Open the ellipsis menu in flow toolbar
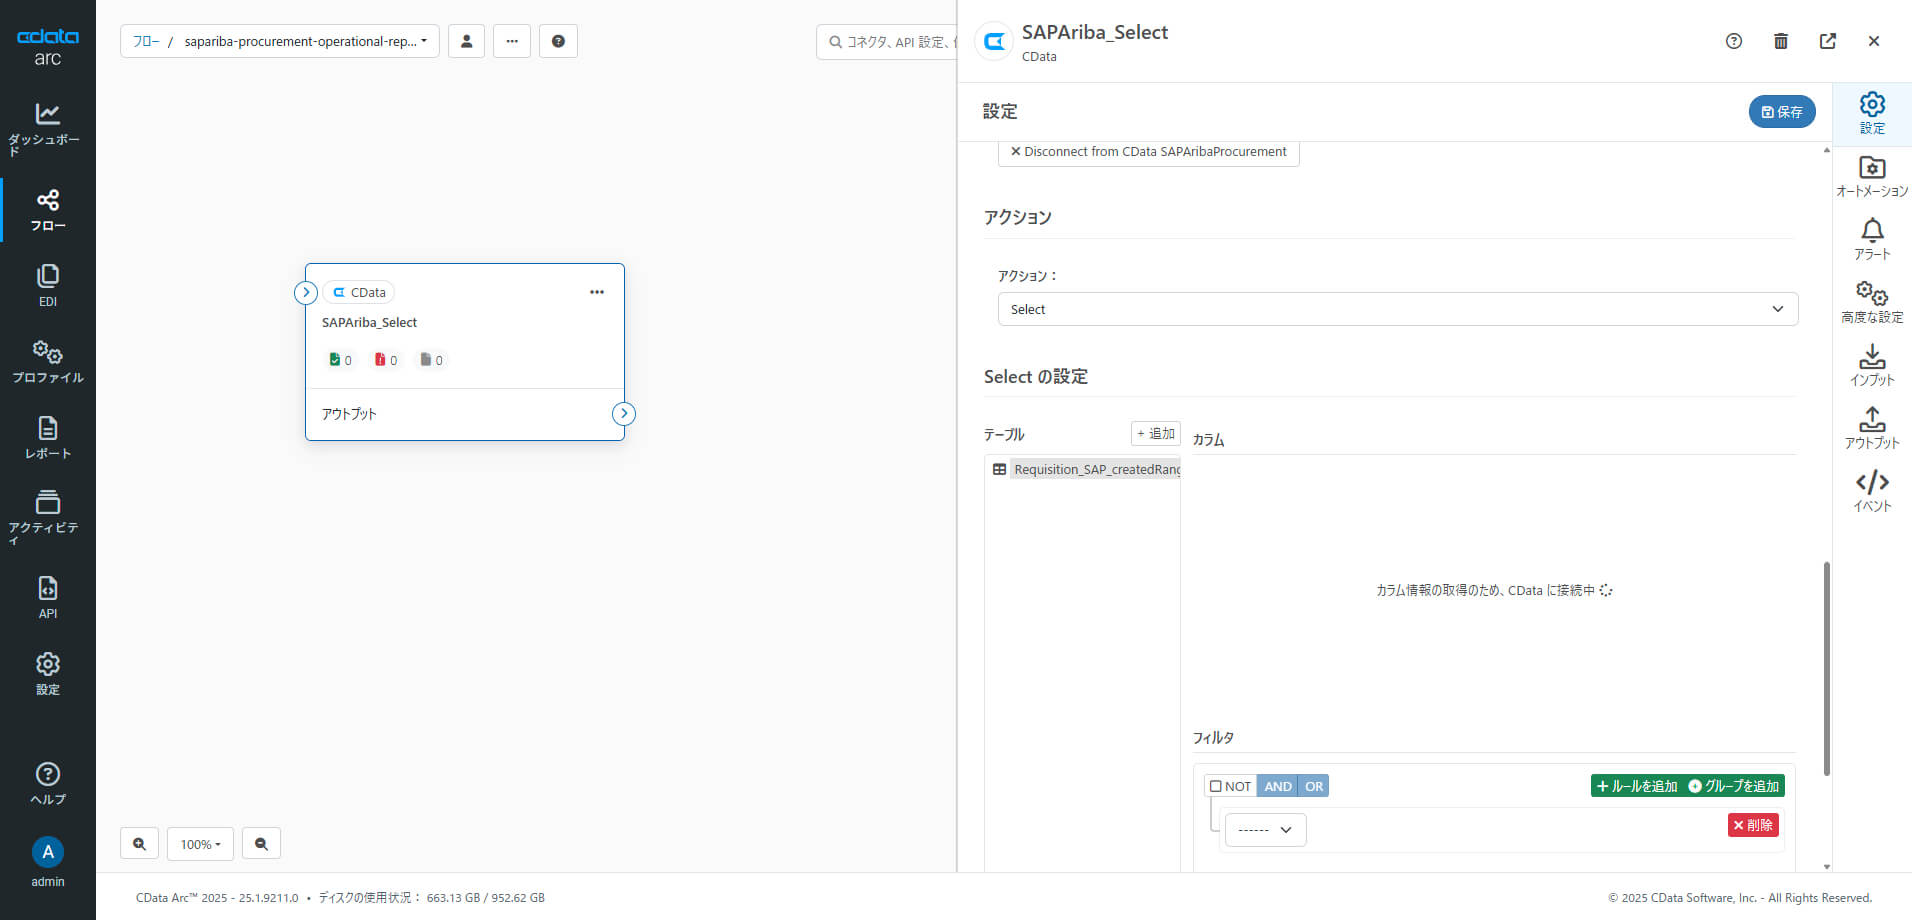 (x=512, y=41)
